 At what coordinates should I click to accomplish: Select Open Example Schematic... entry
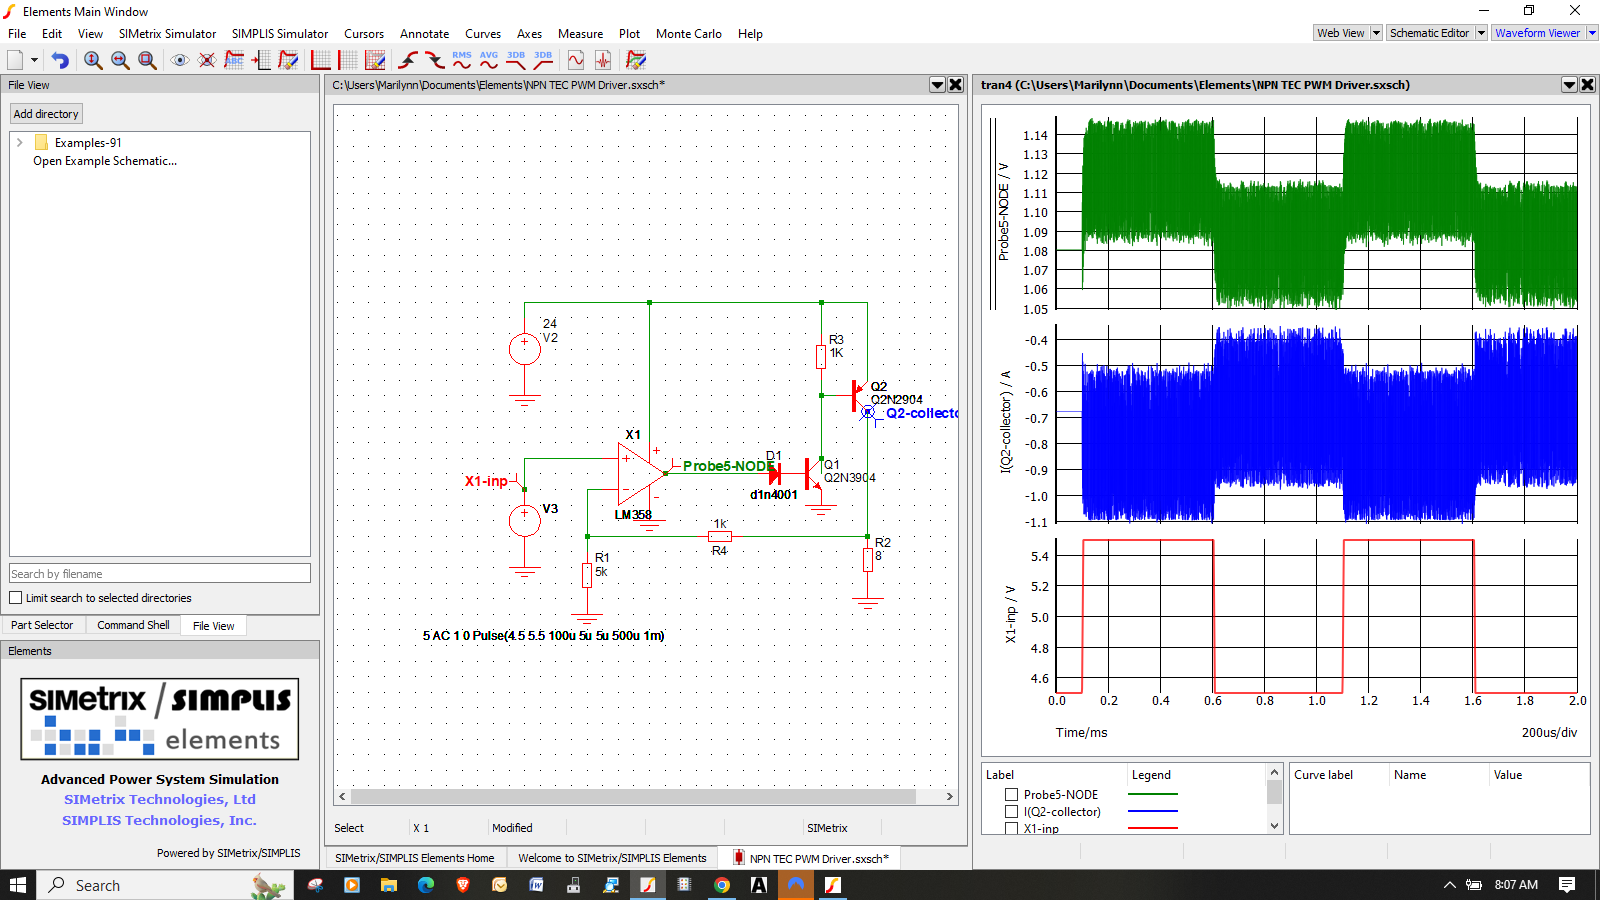click(105, 161)
